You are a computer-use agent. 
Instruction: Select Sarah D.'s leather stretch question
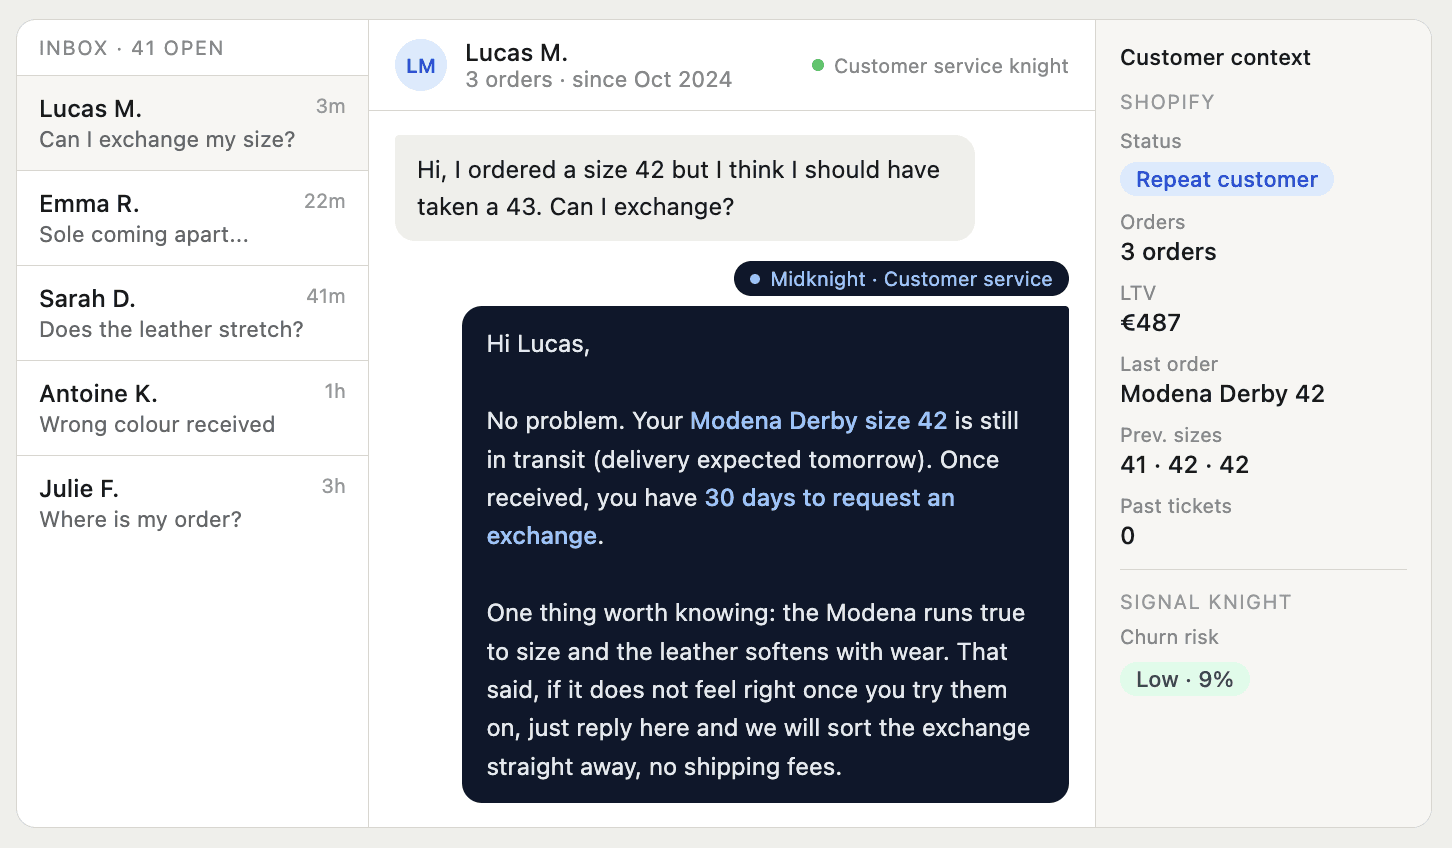[x=192, y=313]
